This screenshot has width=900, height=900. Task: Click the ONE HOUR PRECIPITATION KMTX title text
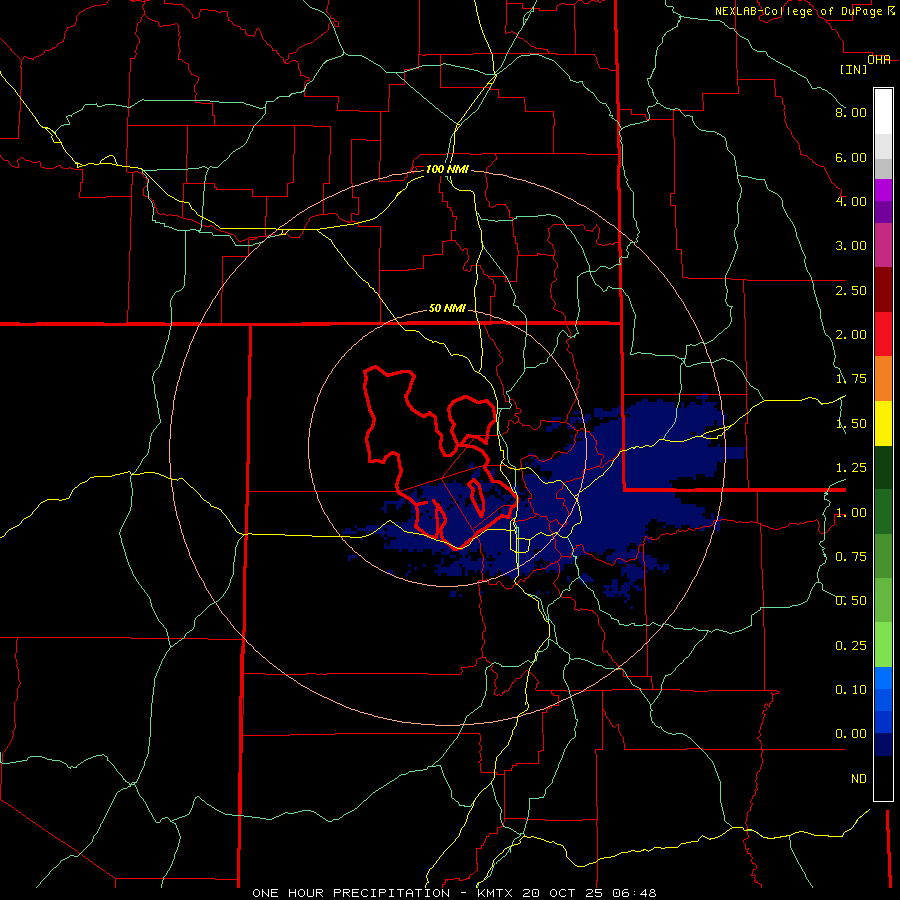click(454, 893)
